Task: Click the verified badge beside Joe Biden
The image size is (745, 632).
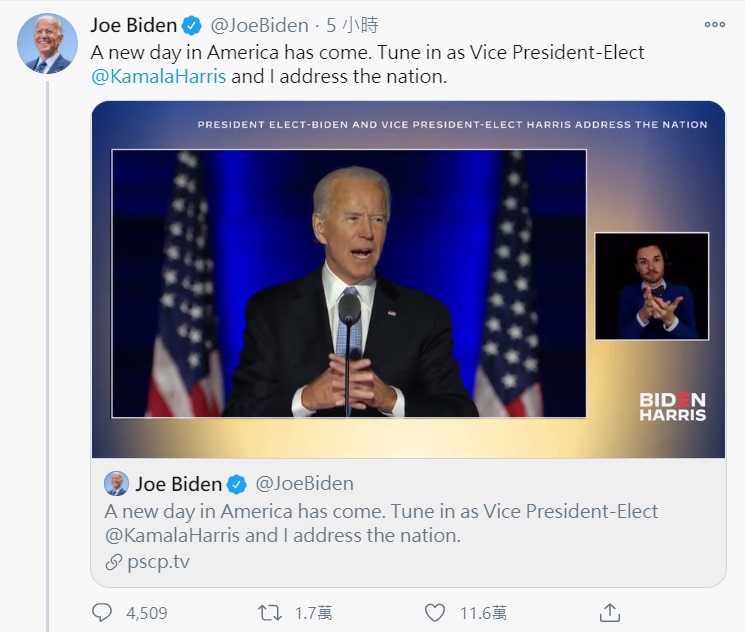Action: pos(192,25)
